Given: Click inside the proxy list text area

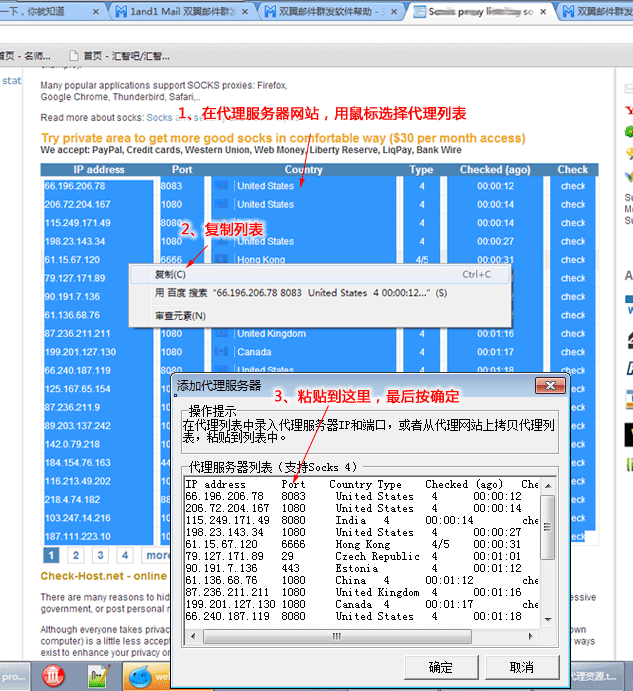Looking at the screenshot, I should [360, 550].
